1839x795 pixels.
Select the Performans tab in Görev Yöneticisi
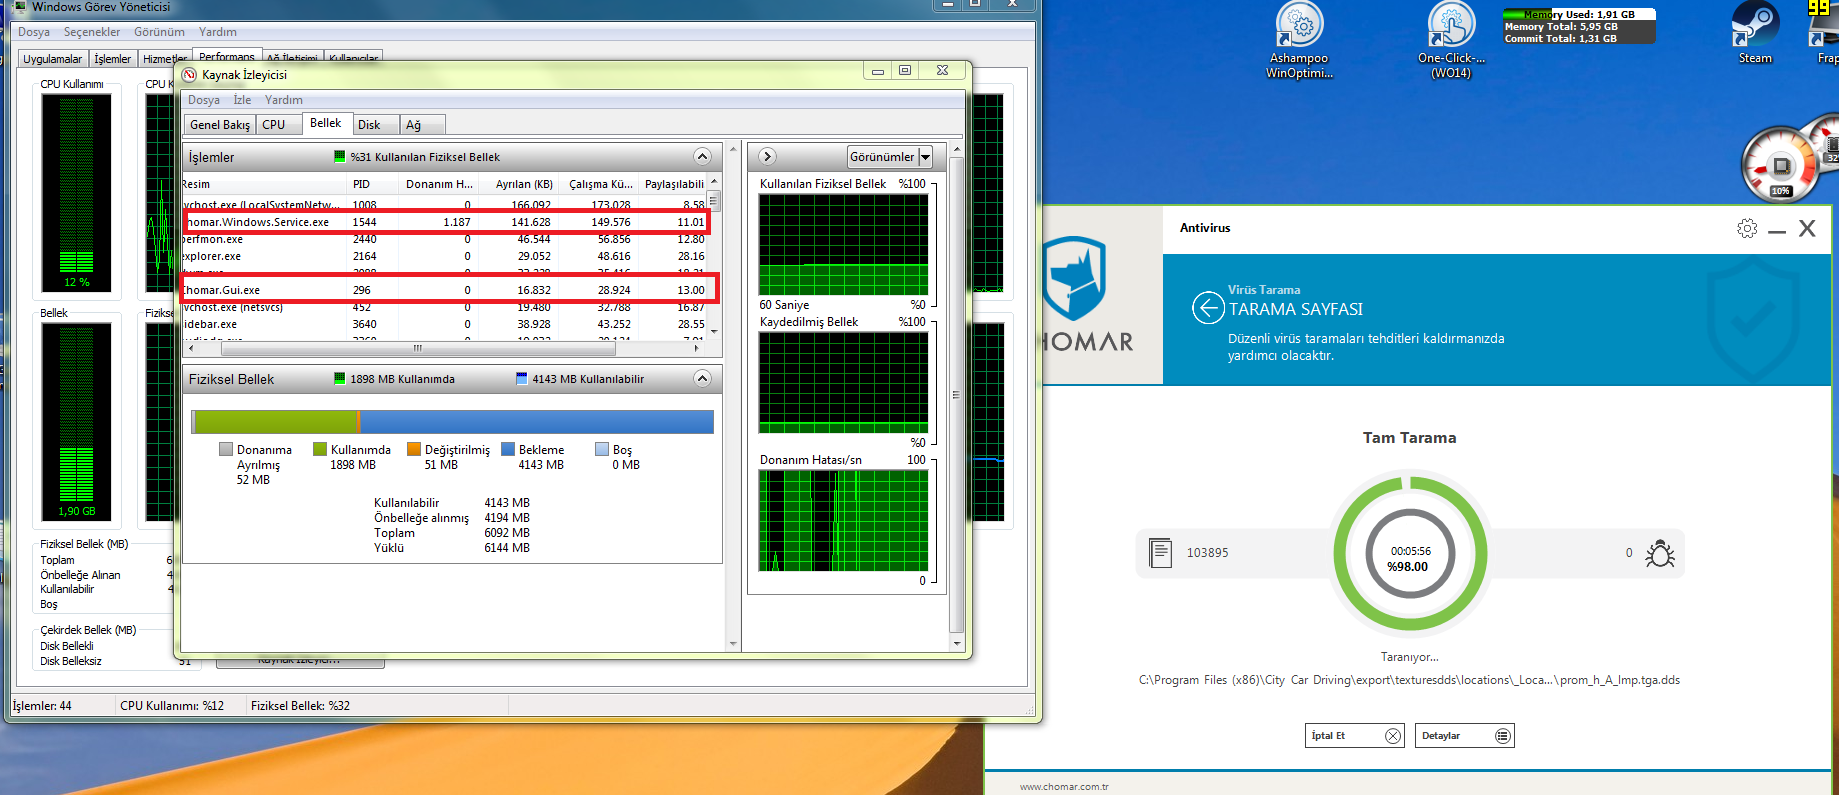click(x=227, y=56)
